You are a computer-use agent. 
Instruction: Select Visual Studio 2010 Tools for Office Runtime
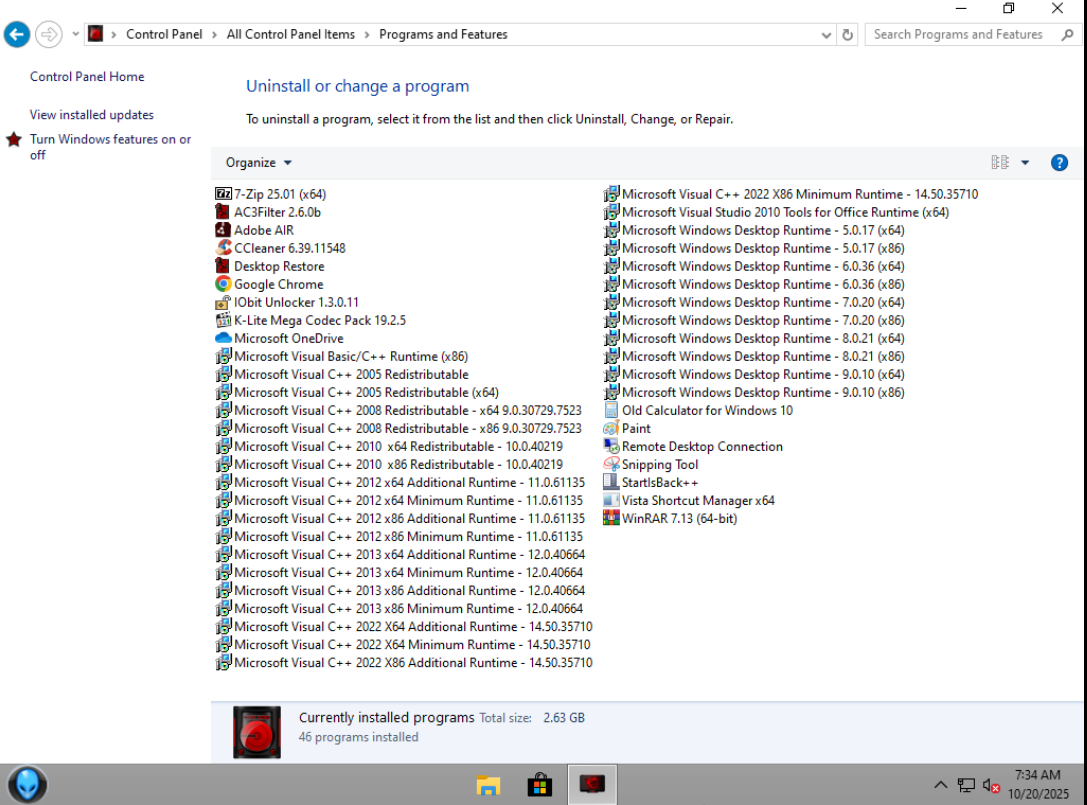pos(777,212)
